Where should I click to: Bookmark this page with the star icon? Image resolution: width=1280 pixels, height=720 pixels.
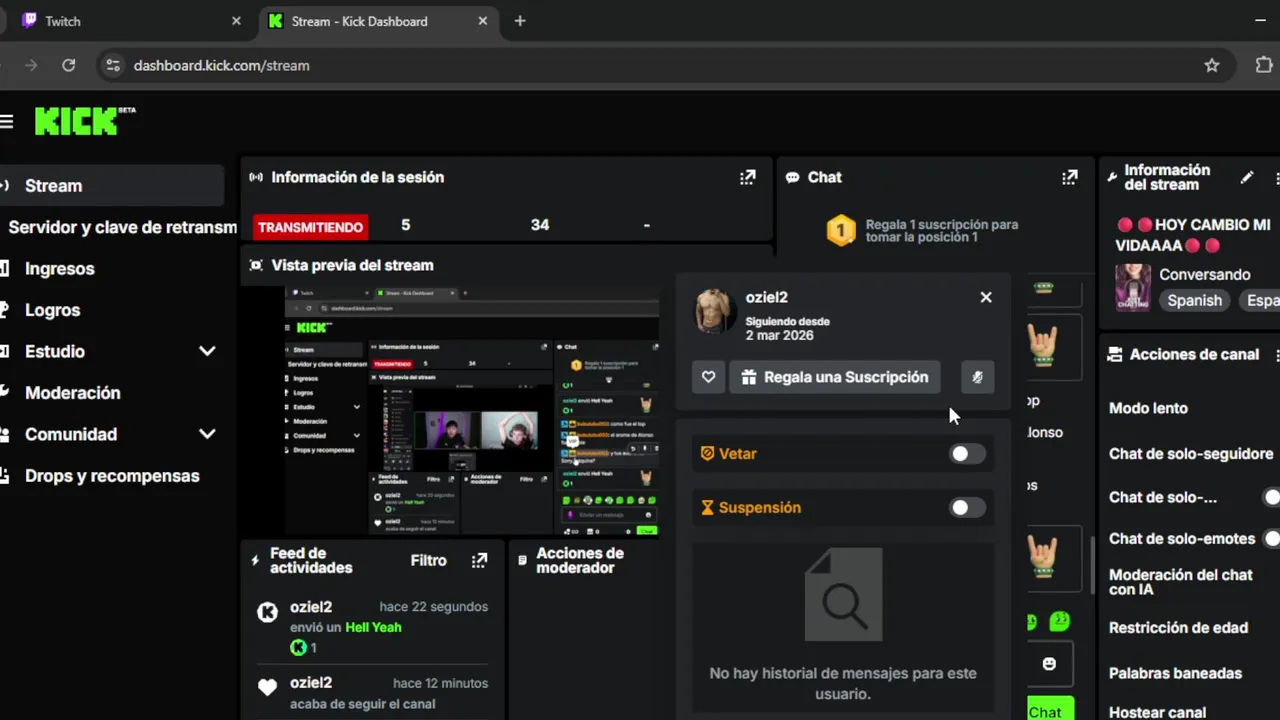[1212, 65]
